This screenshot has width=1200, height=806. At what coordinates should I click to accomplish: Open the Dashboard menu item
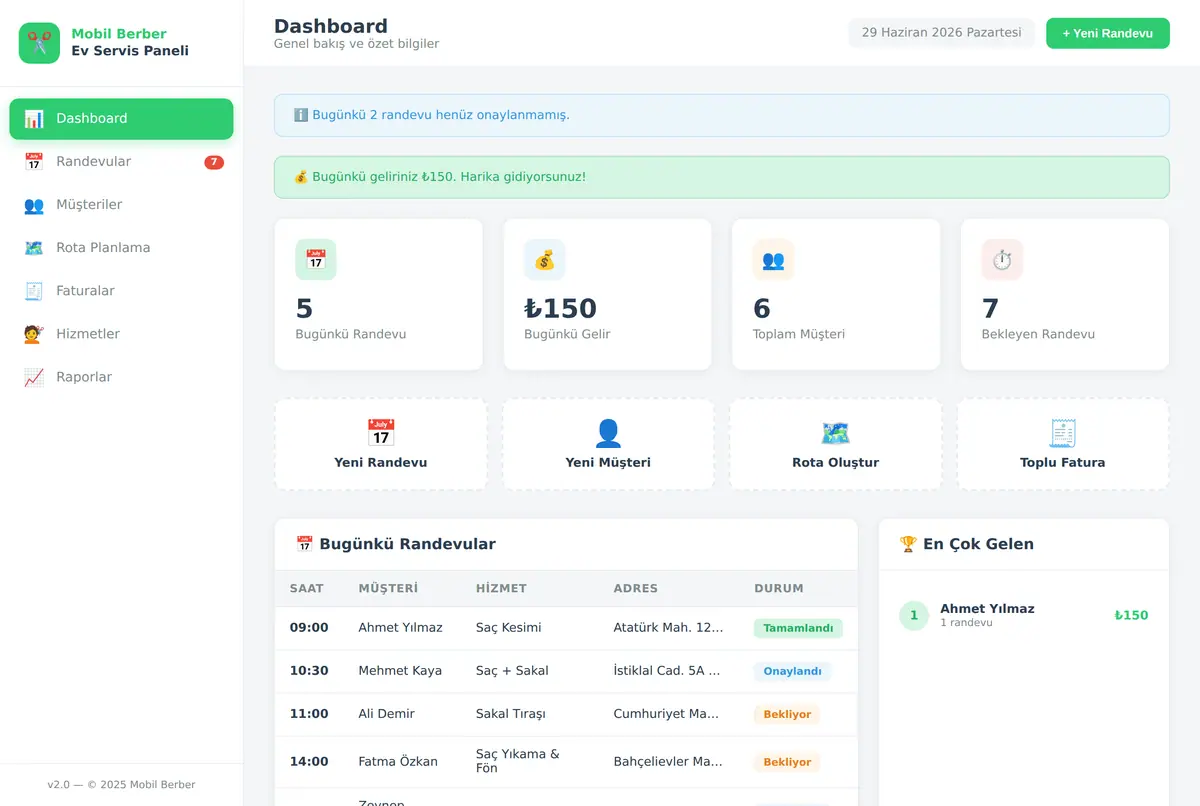pyautogui.click(x=121, y=119)
